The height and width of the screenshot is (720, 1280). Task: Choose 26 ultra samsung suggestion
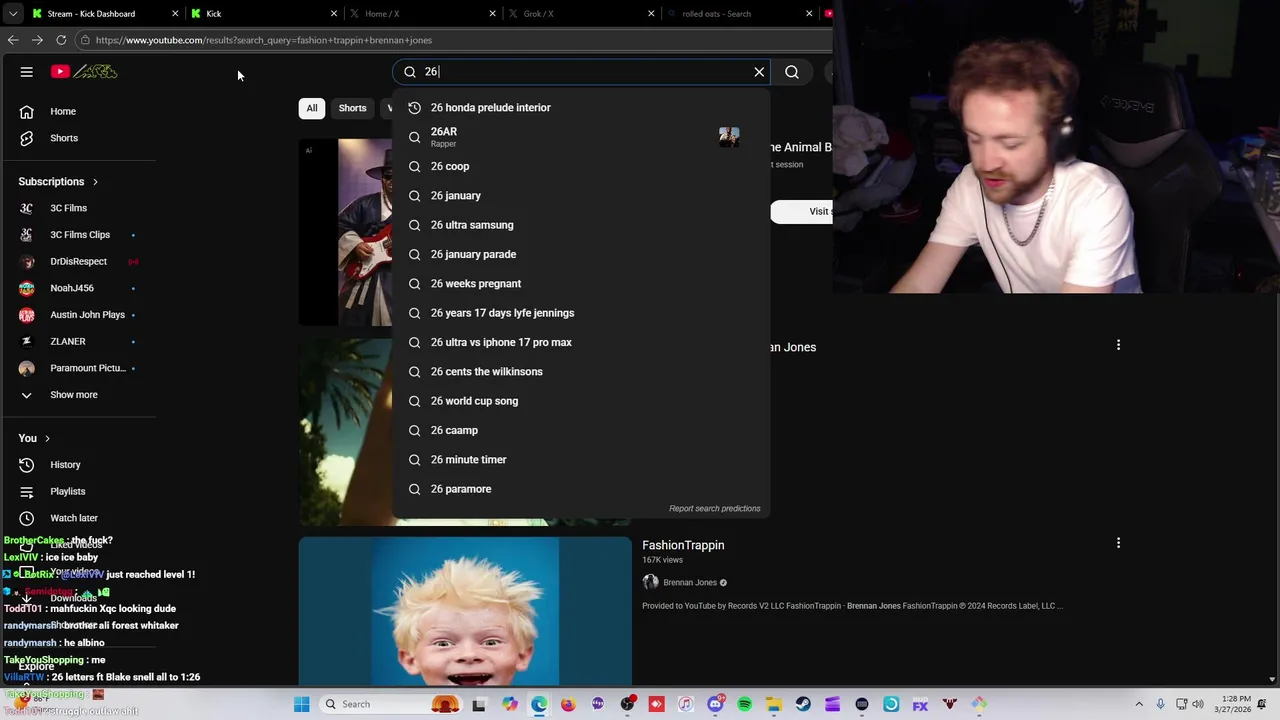581,225
